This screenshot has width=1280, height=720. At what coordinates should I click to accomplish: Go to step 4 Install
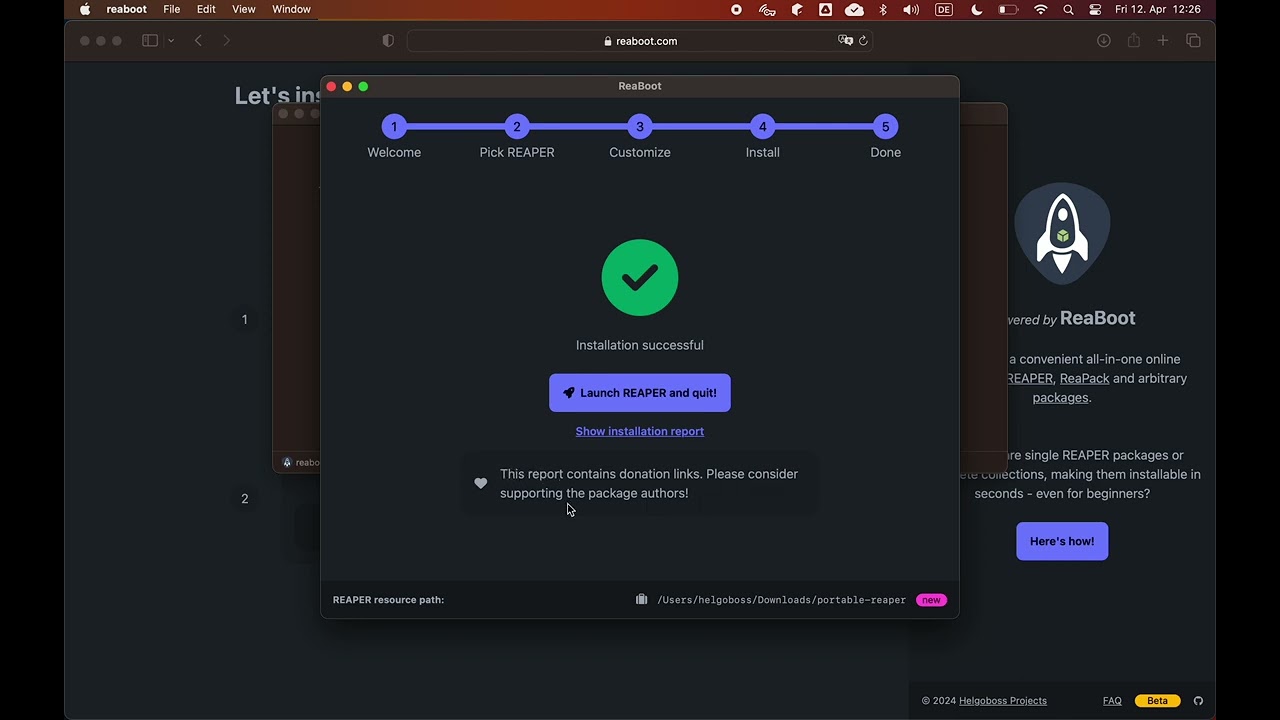pyautogui.click(x=763, y=127)
